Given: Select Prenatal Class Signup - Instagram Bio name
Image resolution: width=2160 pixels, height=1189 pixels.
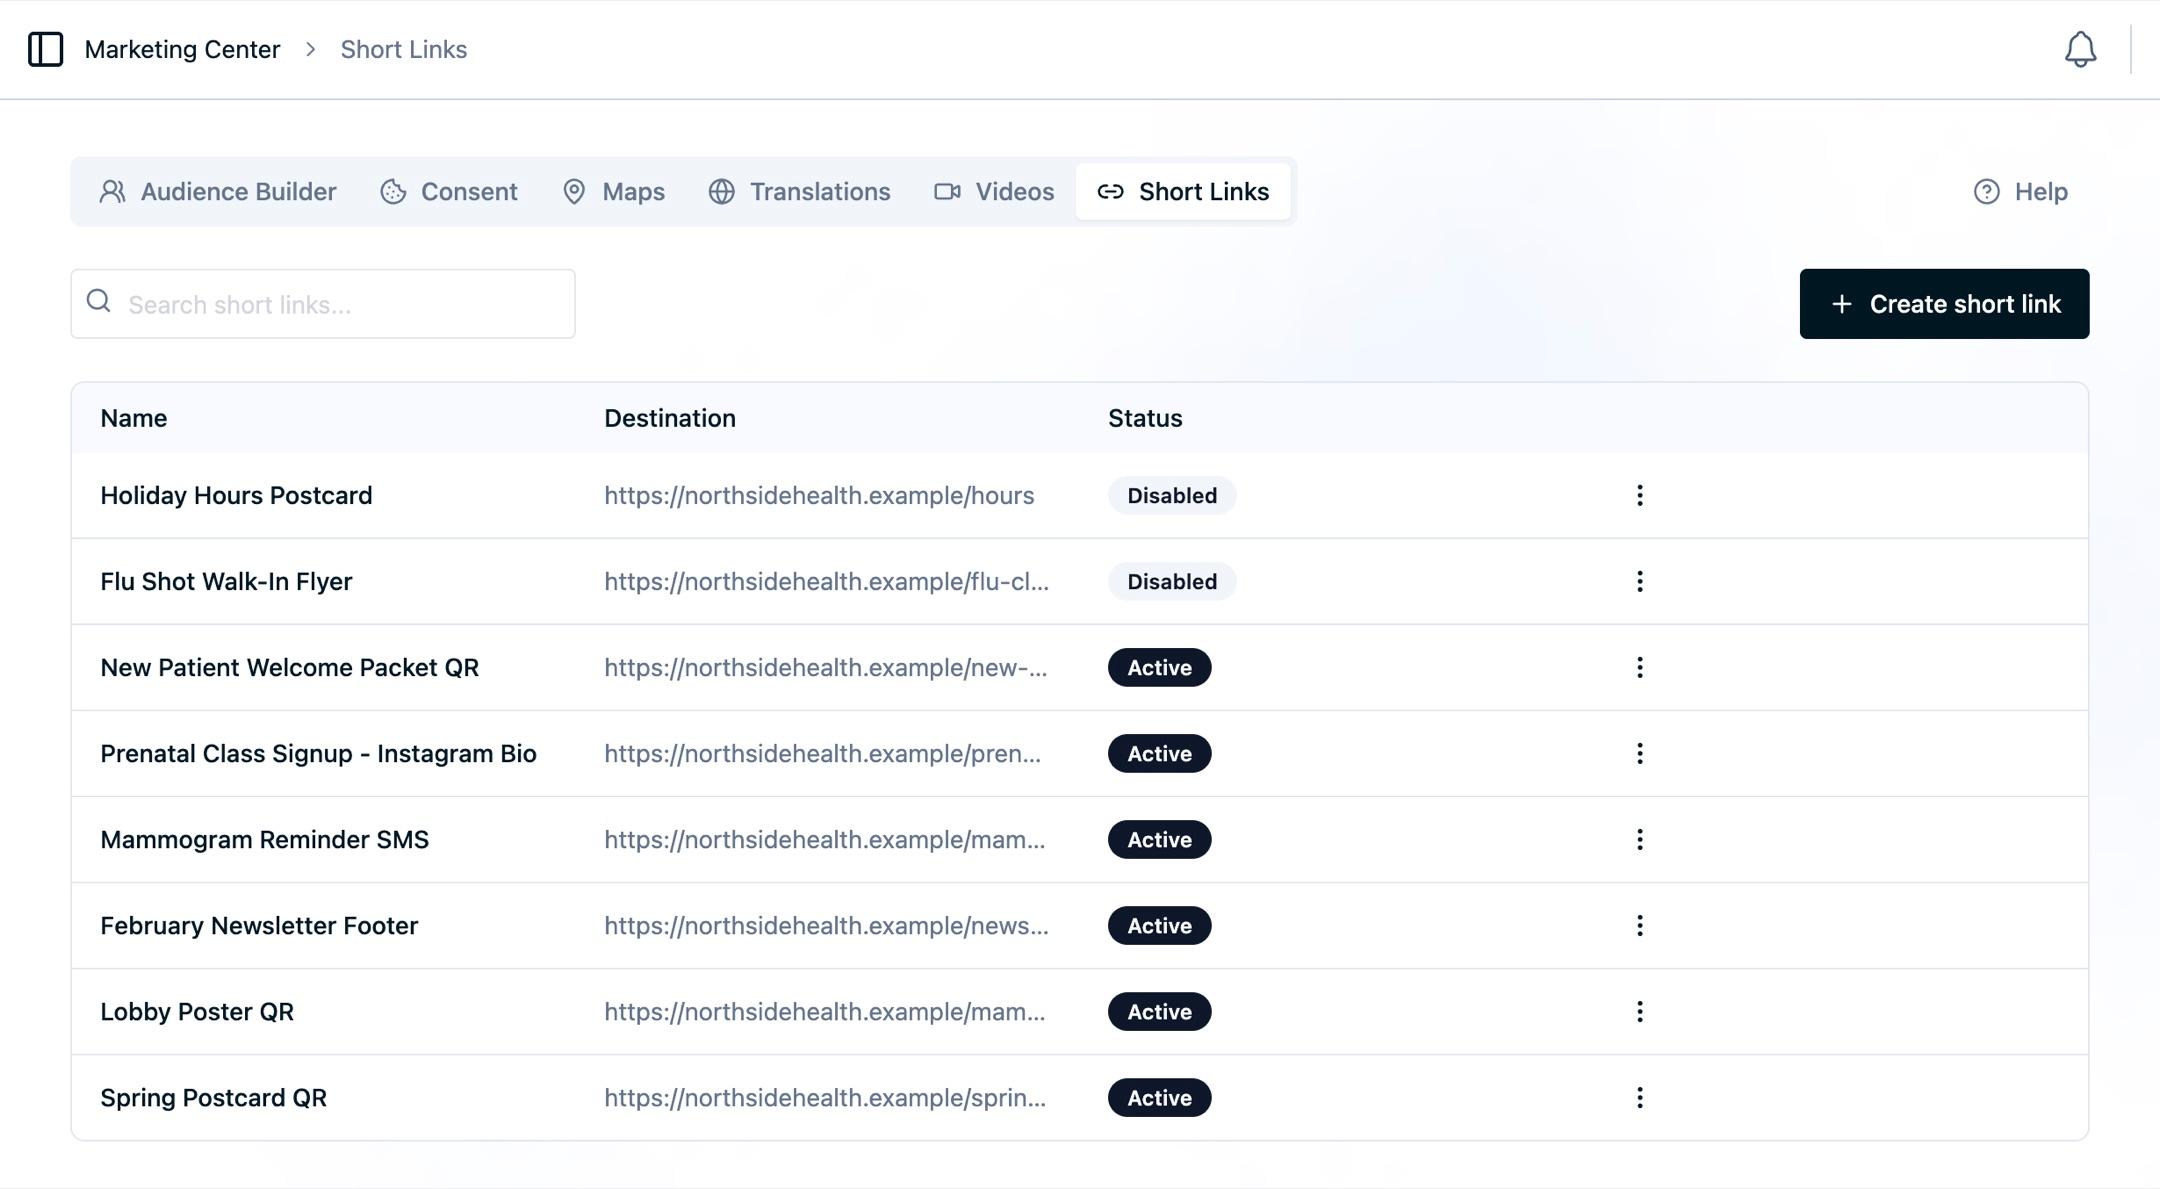Looking at the screenshot, I should (x=318, y=754).
